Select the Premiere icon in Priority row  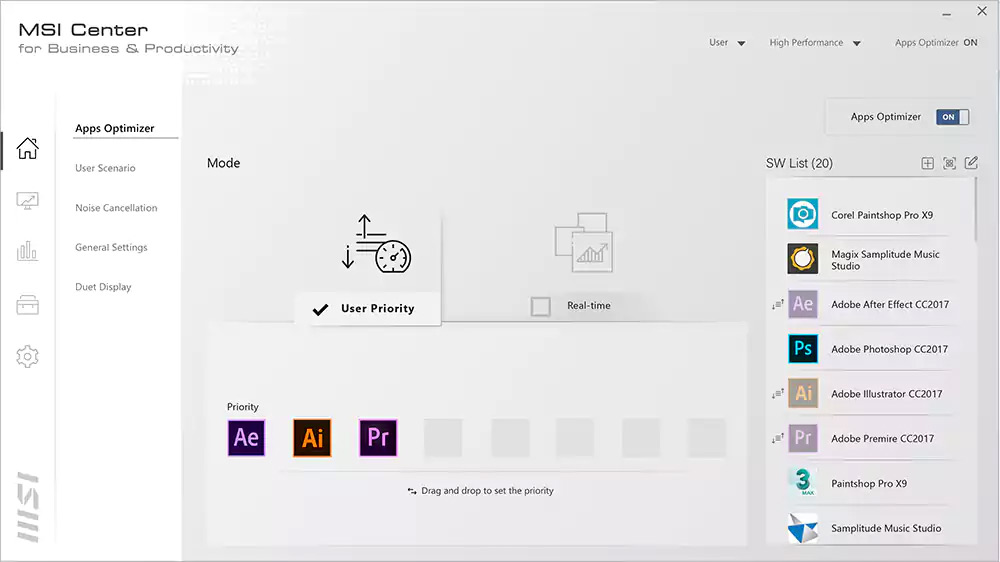pos(378,438)
